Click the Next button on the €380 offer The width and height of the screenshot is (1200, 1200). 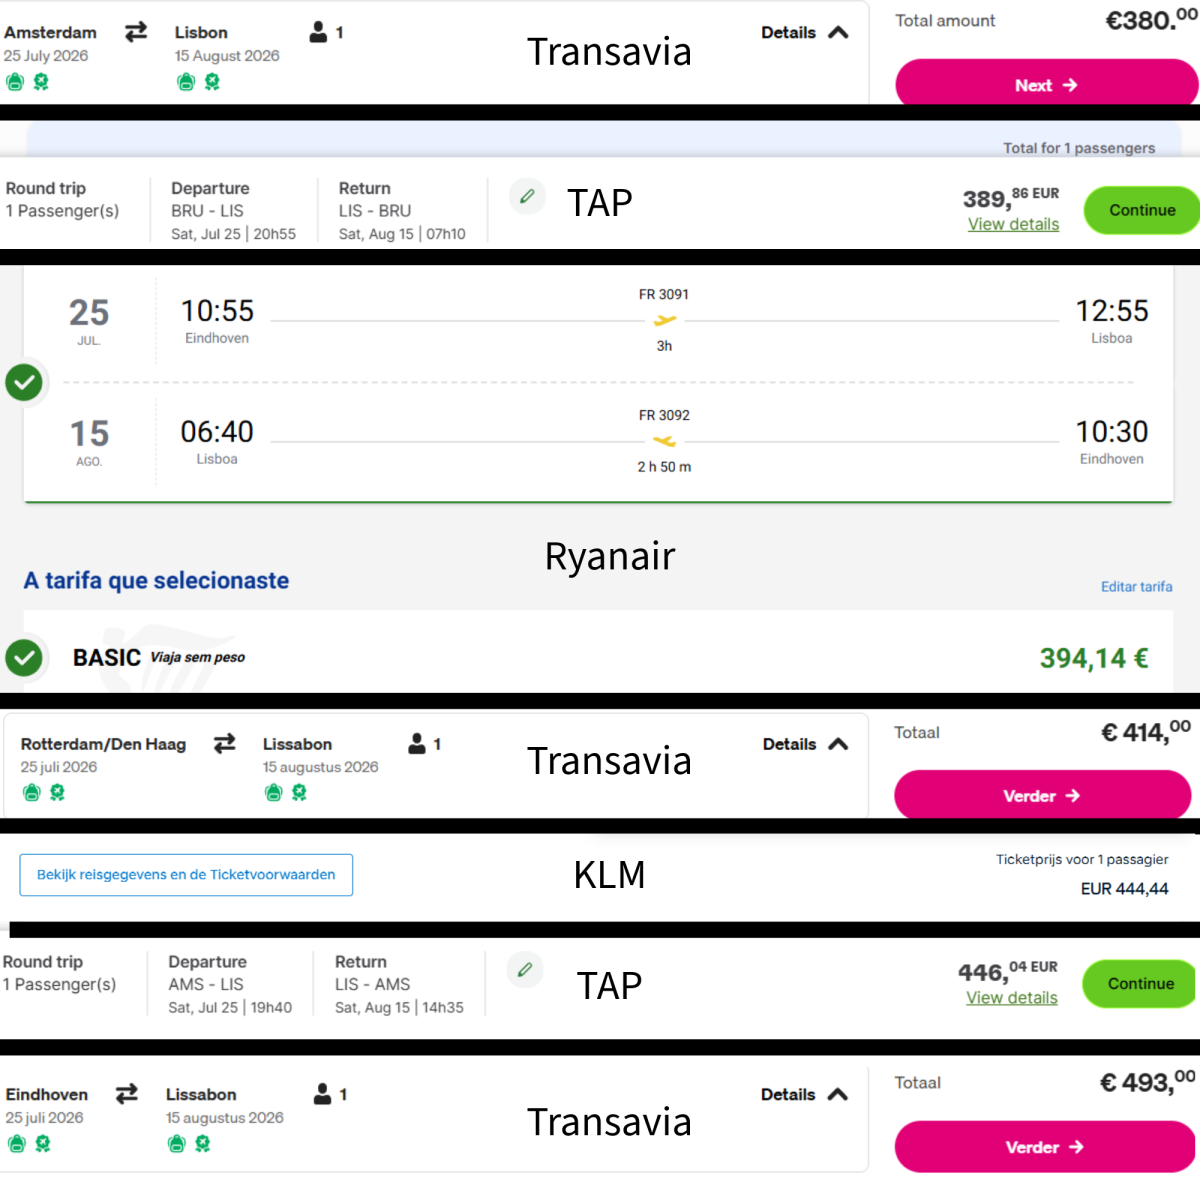1046,85
